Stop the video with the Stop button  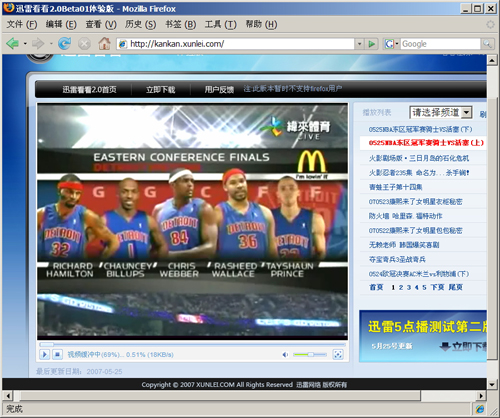tap(57, 354)
